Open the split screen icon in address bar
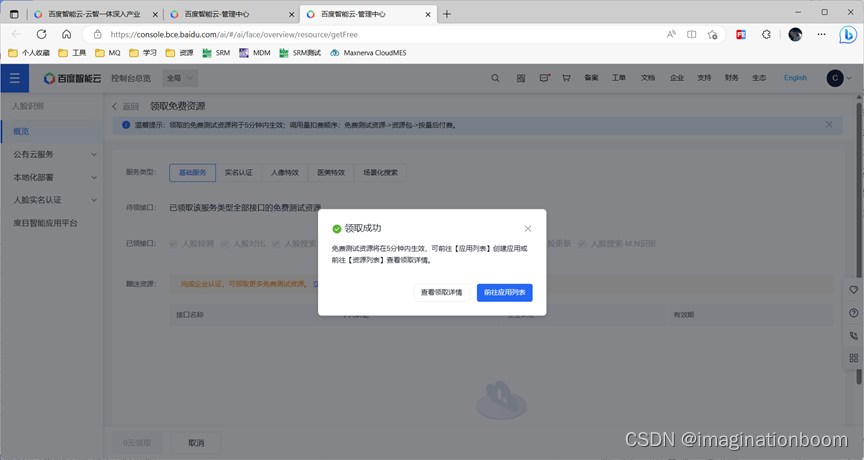The height and width of the screenshot is (460, 864). tap(692, 34)
